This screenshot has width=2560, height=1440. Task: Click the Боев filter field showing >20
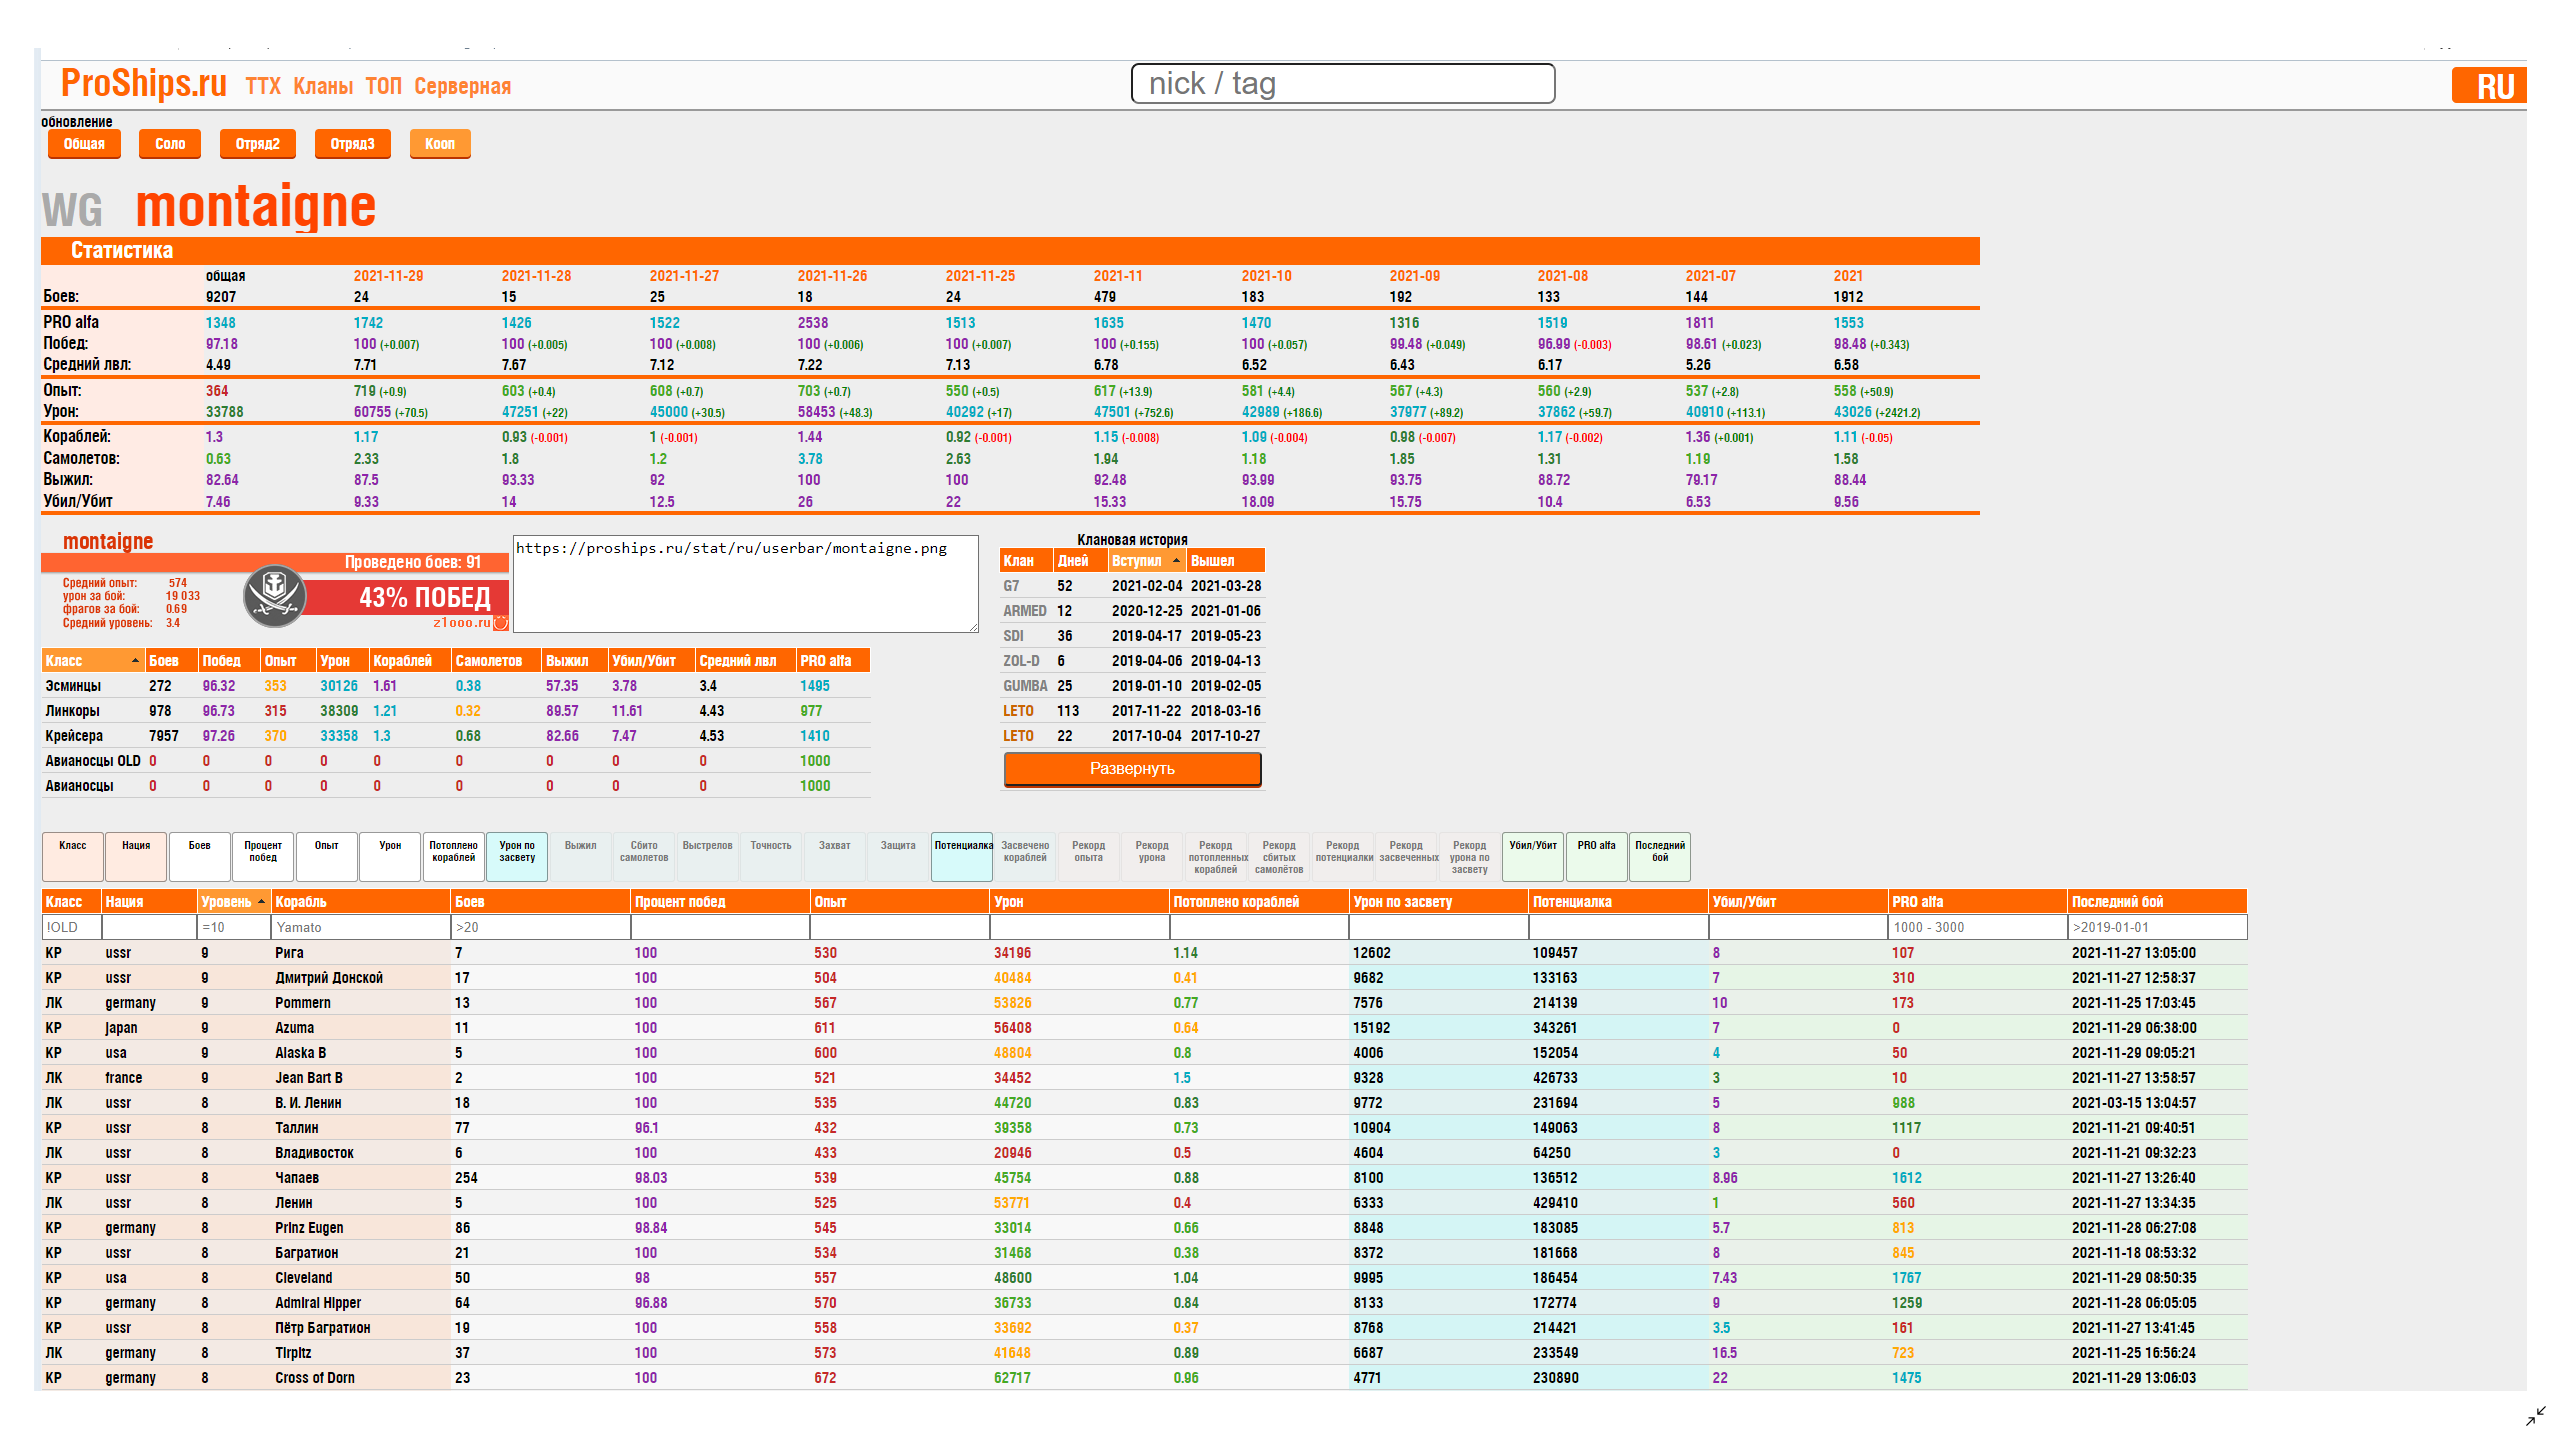click(x=540, y=927)
